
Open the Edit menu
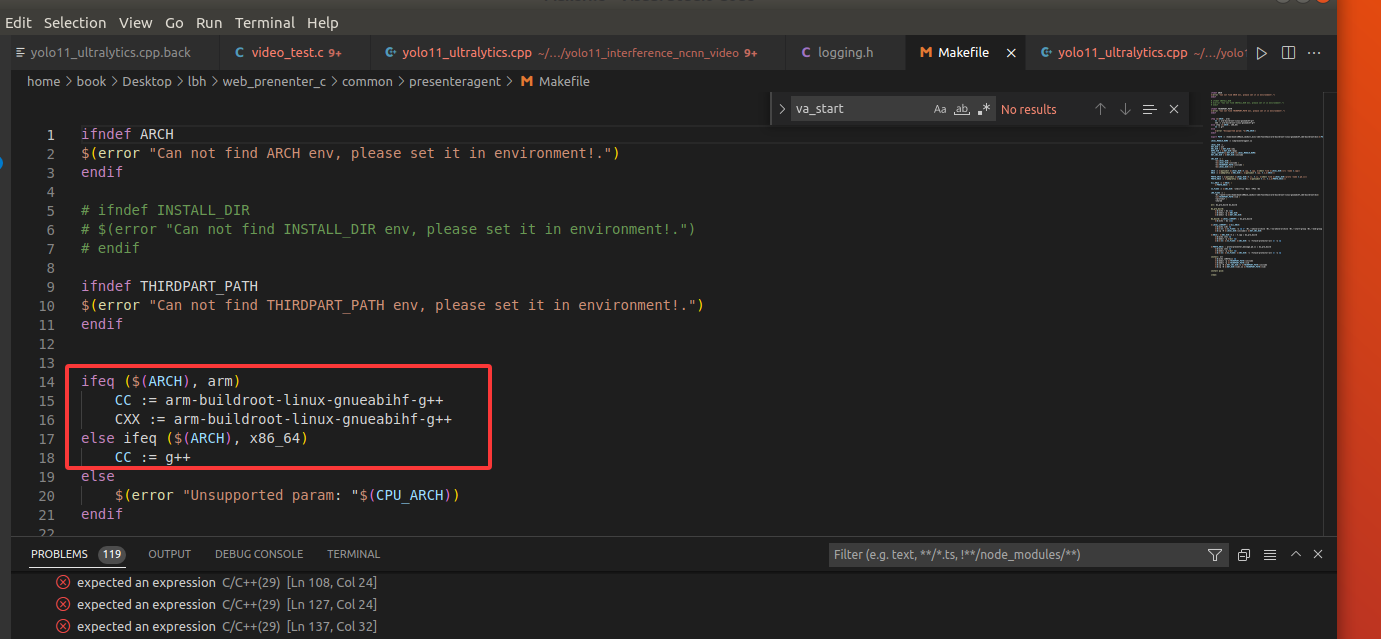pyautogui.click(x=18, y=22)
